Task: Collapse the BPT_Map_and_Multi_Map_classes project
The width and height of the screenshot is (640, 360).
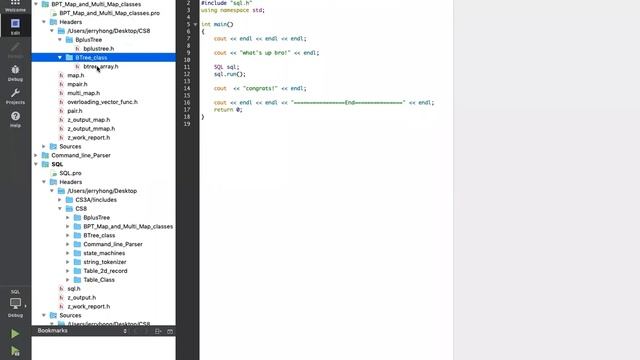Action: coord(36,4)
